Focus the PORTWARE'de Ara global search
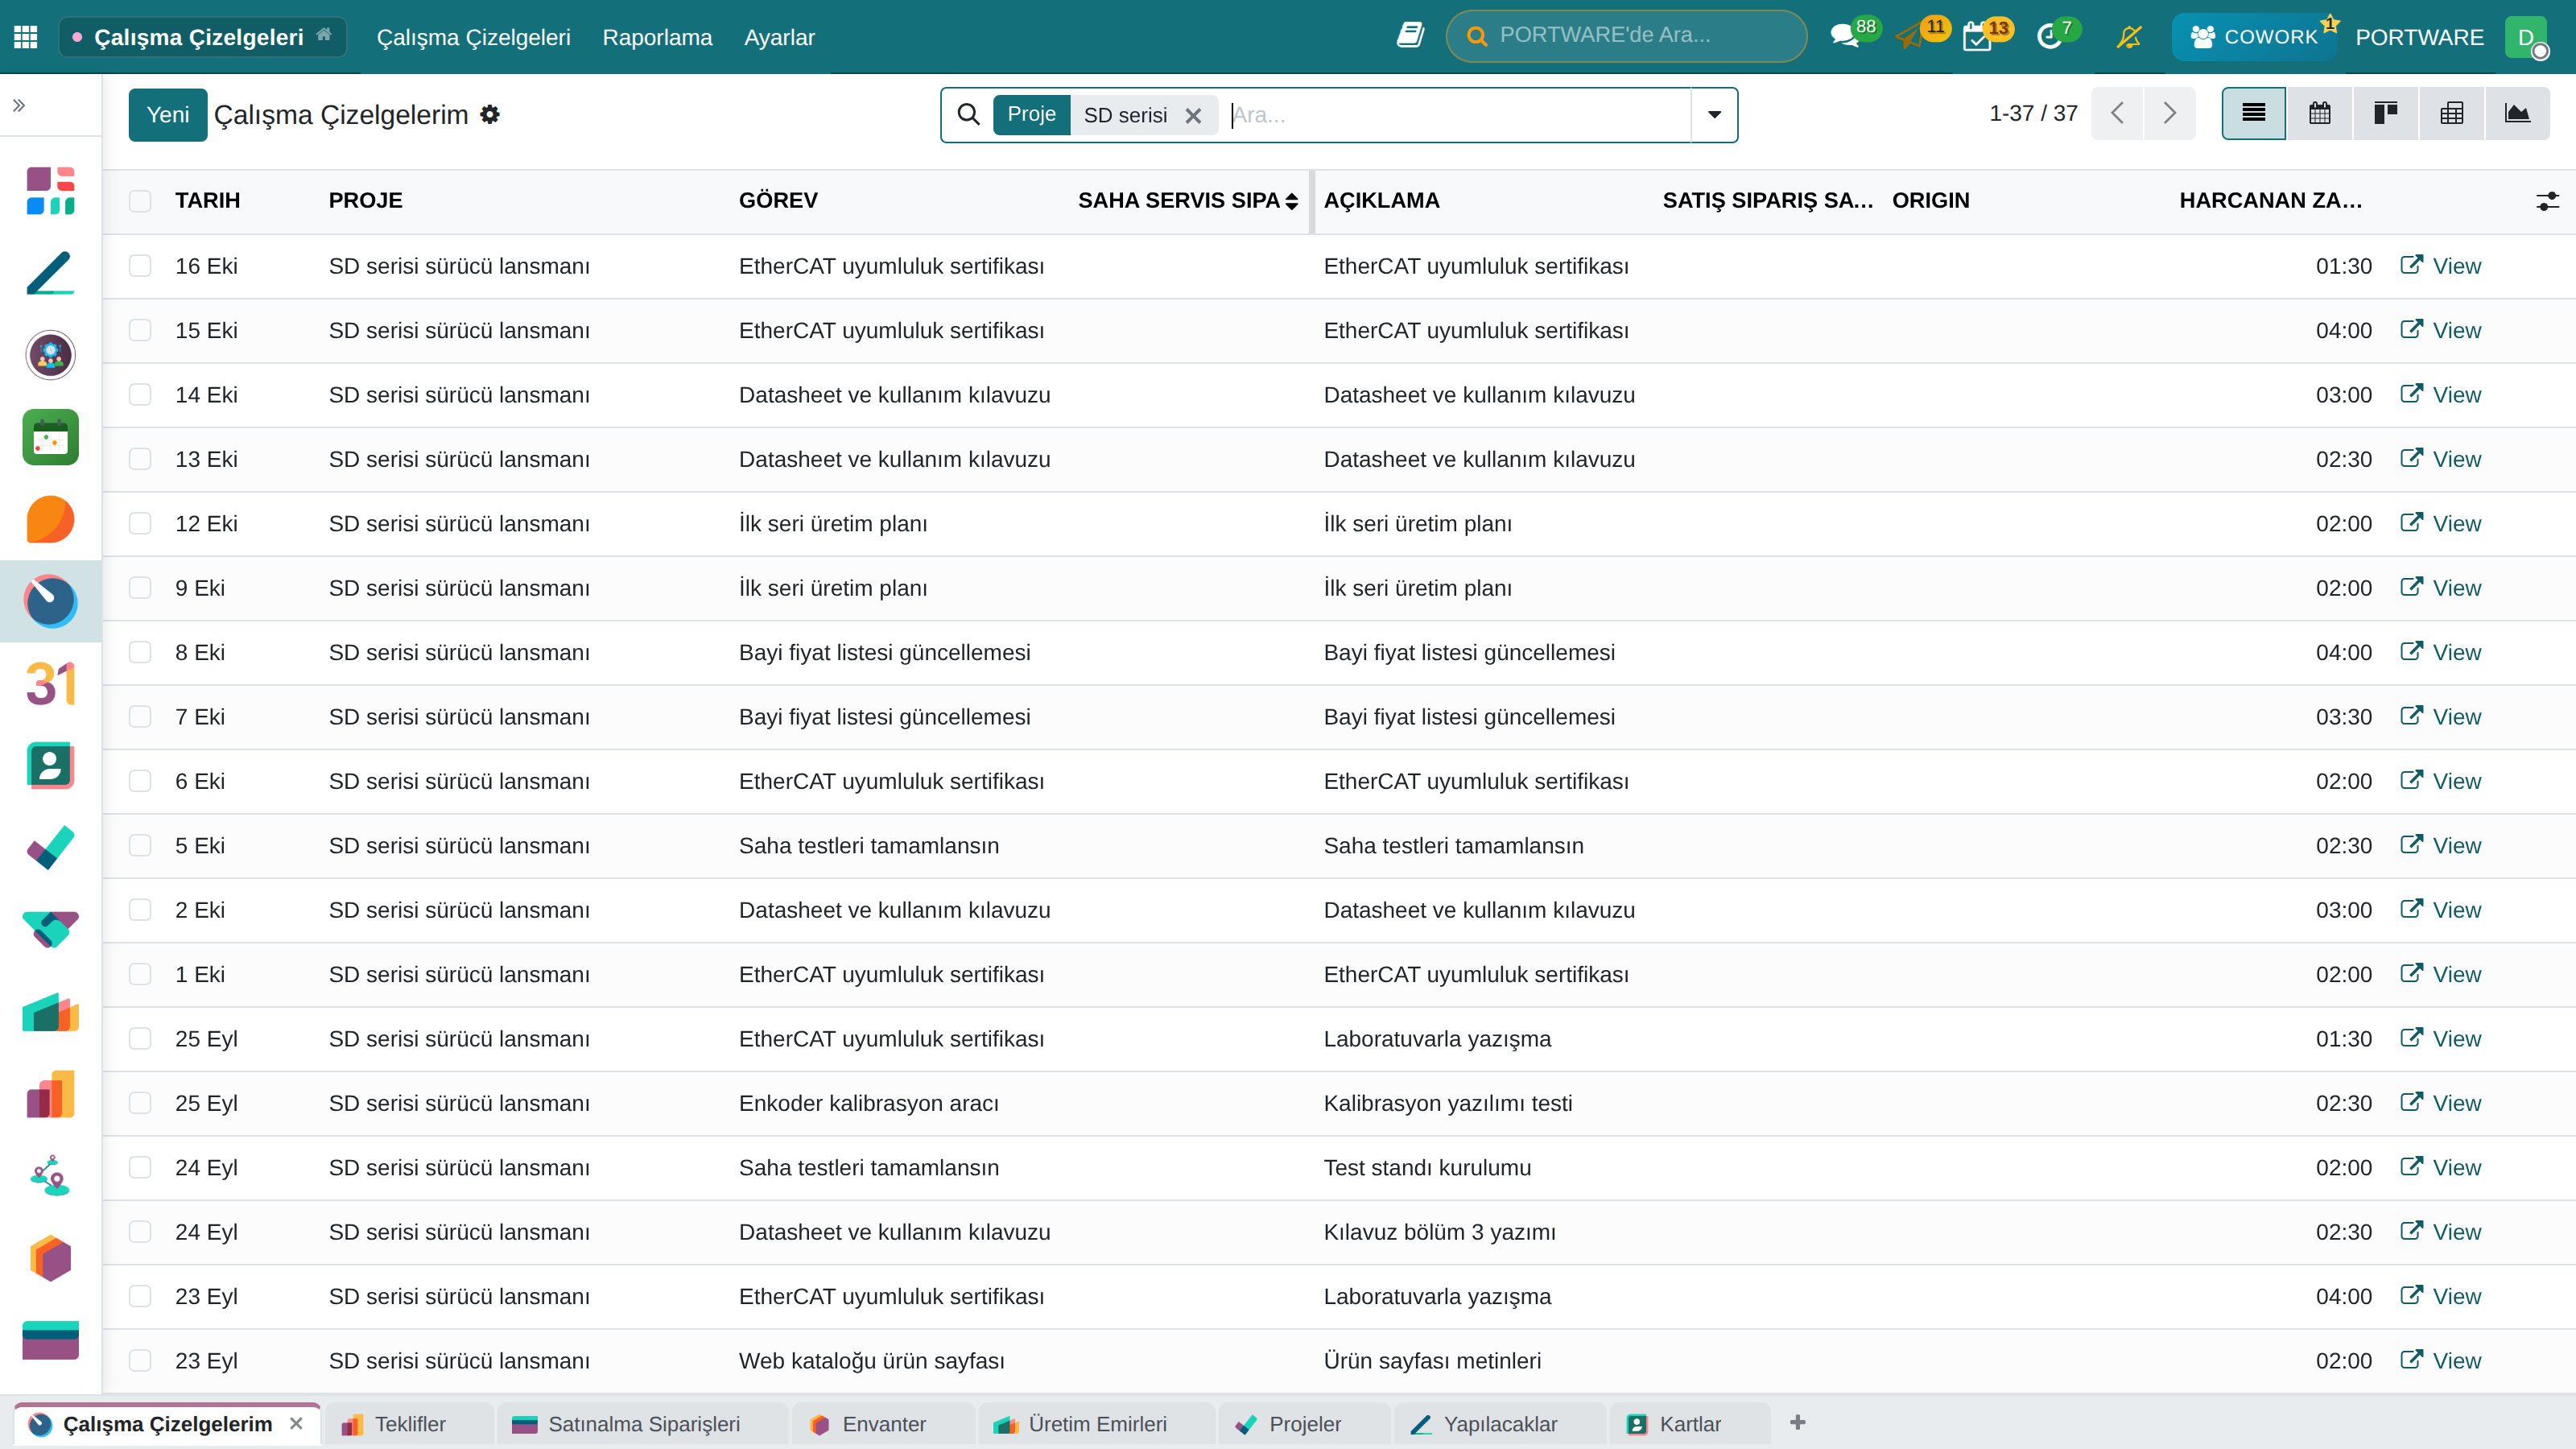Screen dimensions: 2576x1449 [1626, 36]
